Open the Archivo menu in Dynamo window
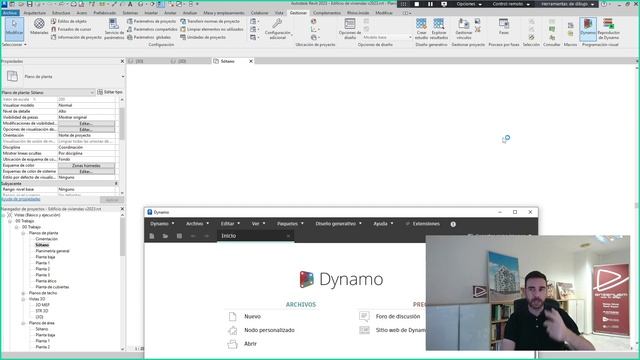 198,224
